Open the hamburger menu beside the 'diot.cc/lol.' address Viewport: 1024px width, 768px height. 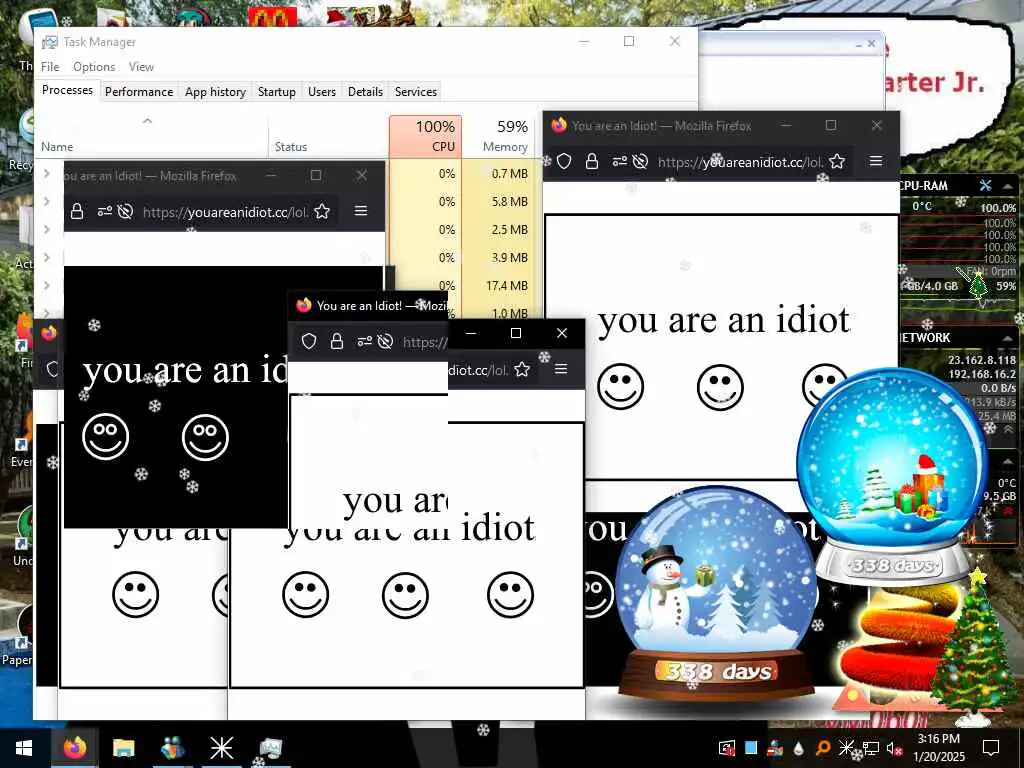[560, 369]
